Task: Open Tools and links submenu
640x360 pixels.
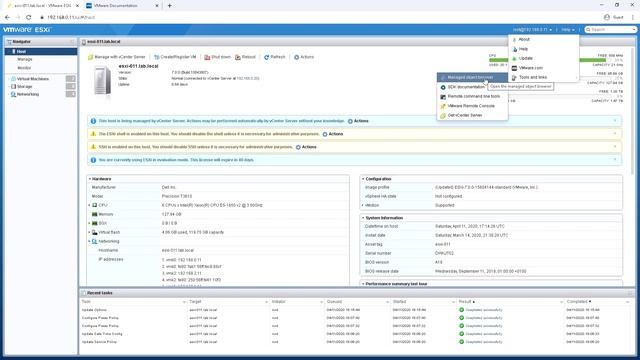Action: click(x=544, y=77)
